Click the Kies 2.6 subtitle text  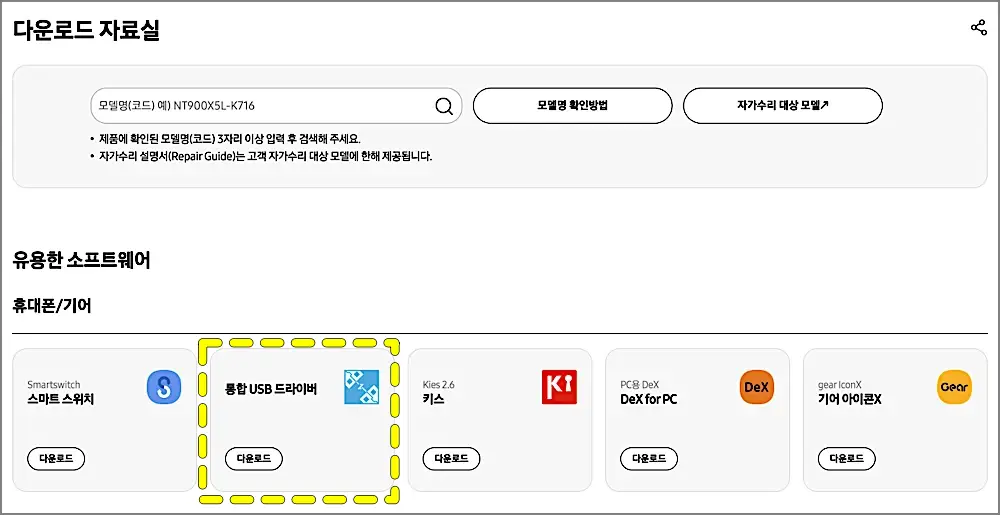point(439,384)
